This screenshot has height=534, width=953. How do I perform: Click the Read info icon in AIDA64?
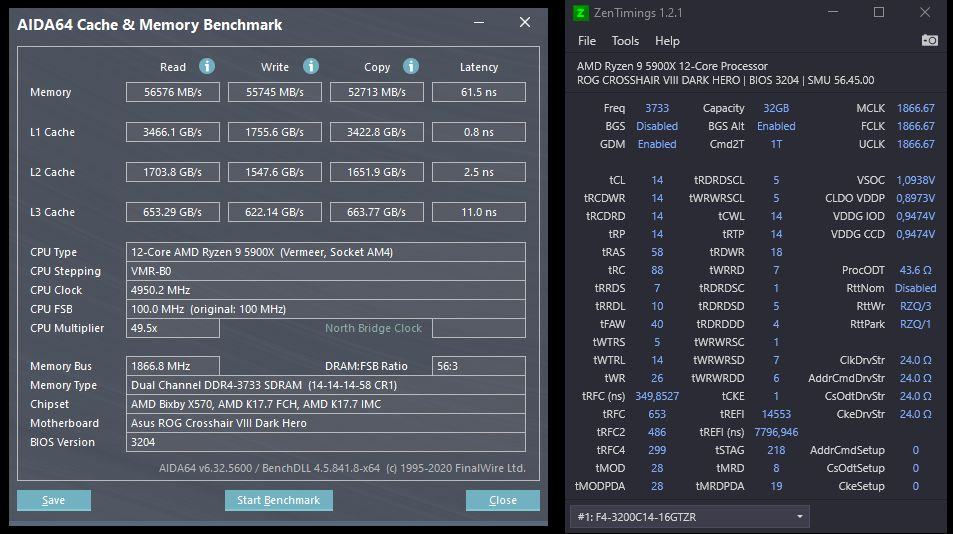click(207, 66)
